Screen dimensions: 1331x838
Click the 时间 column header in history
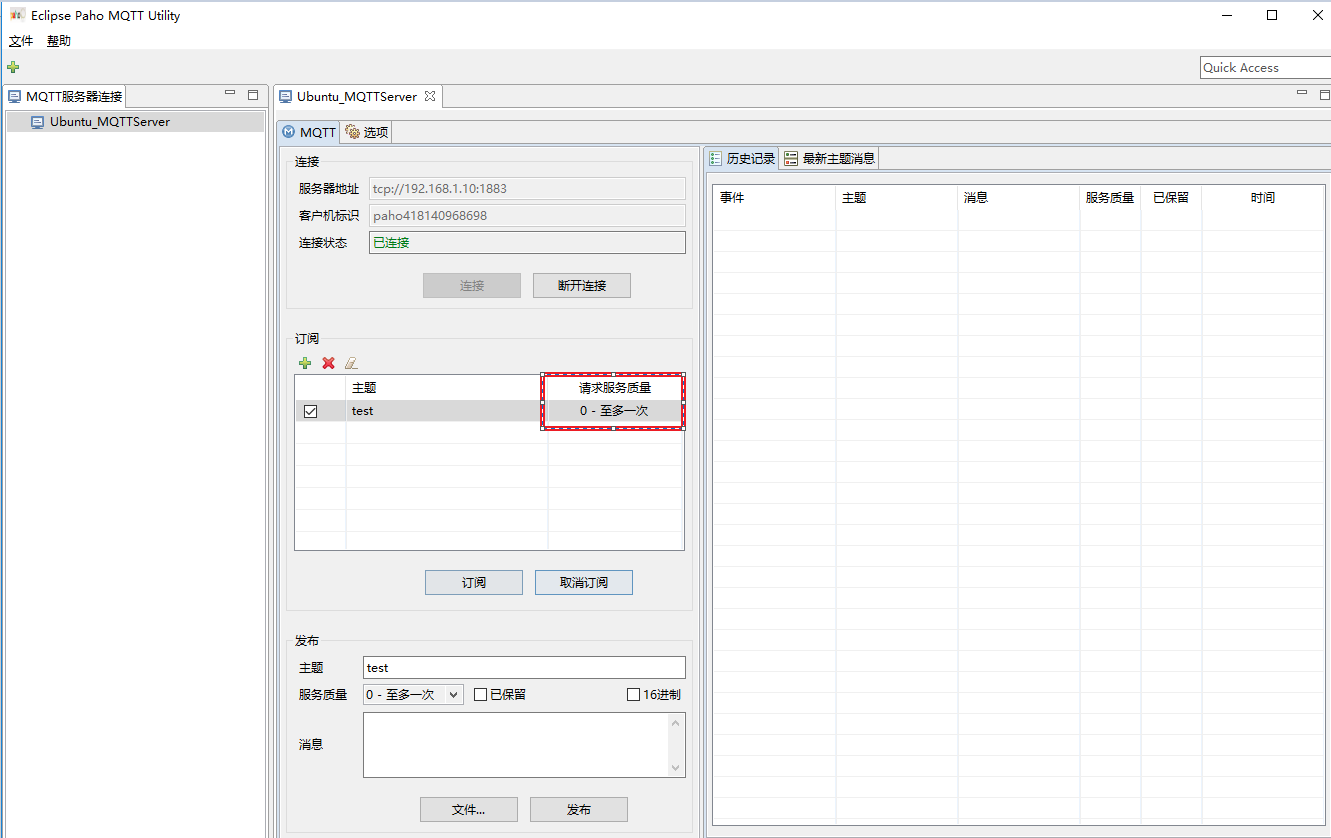1263,198
